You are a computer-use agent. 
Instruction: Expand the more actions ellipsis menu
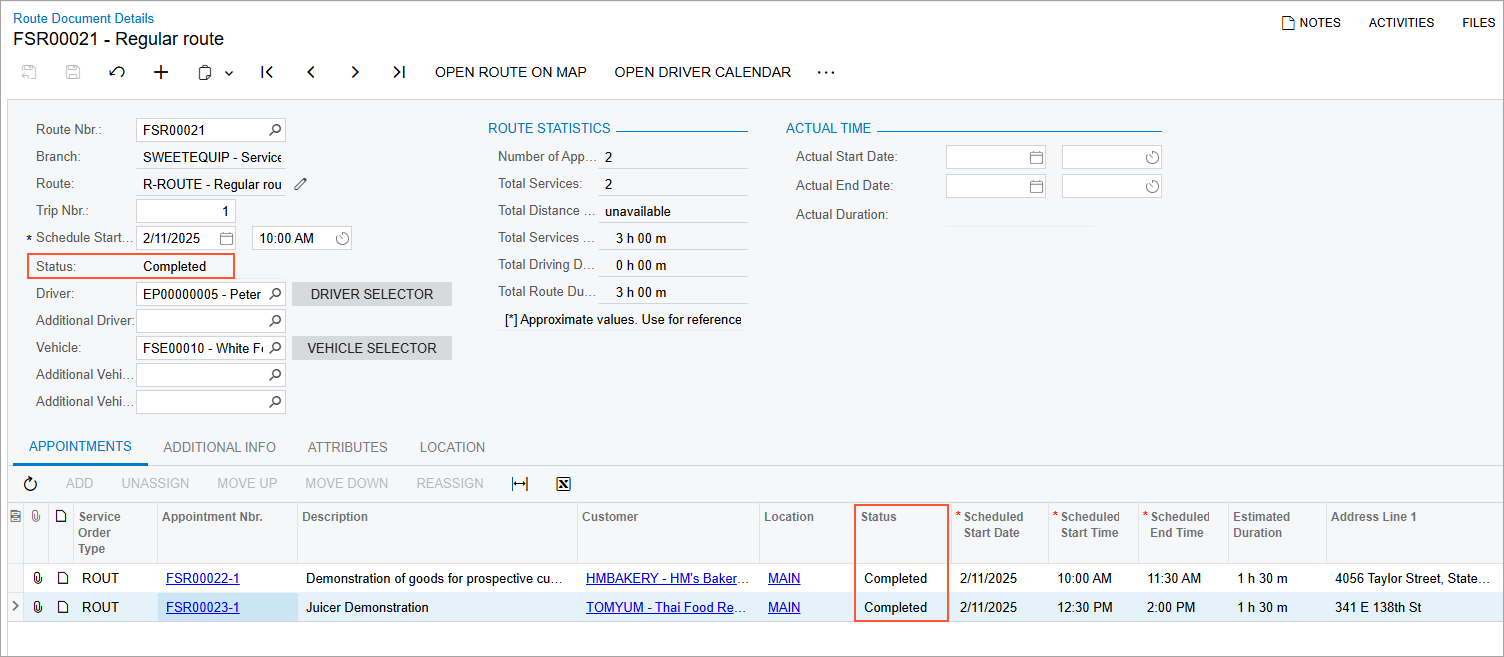(x=825, y=72)
